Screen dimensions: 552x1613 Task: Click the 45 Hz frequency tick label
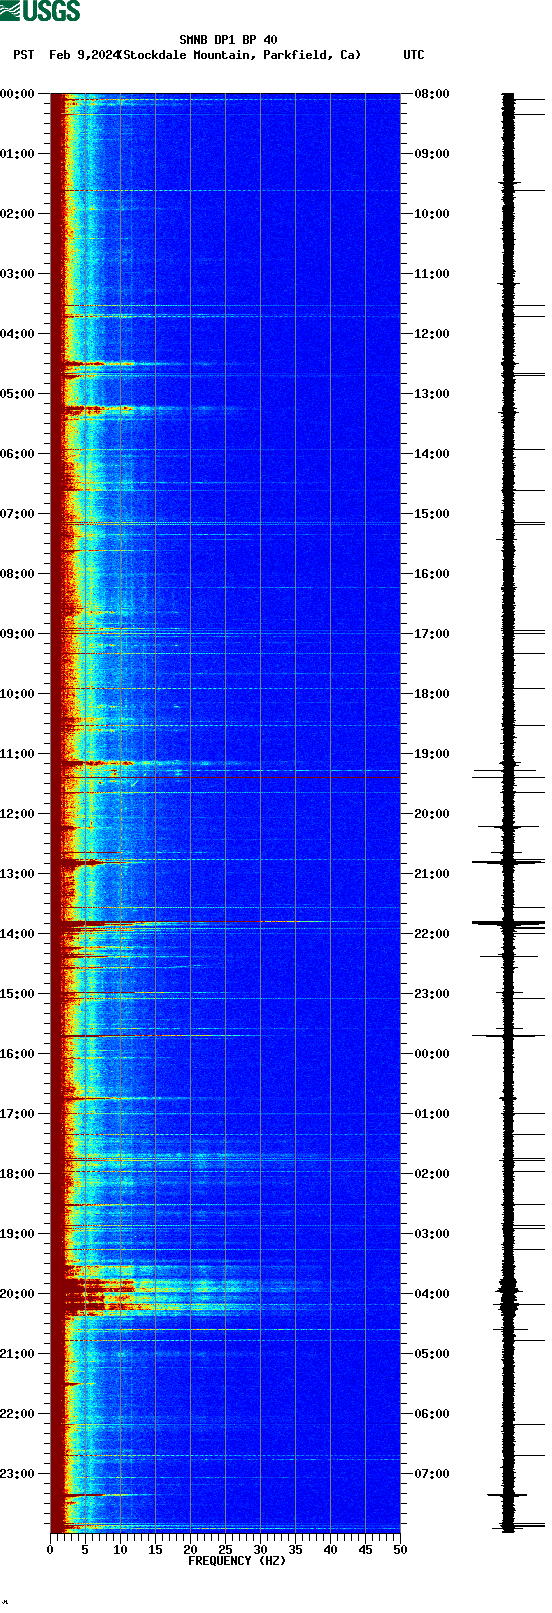(365, 1550)
